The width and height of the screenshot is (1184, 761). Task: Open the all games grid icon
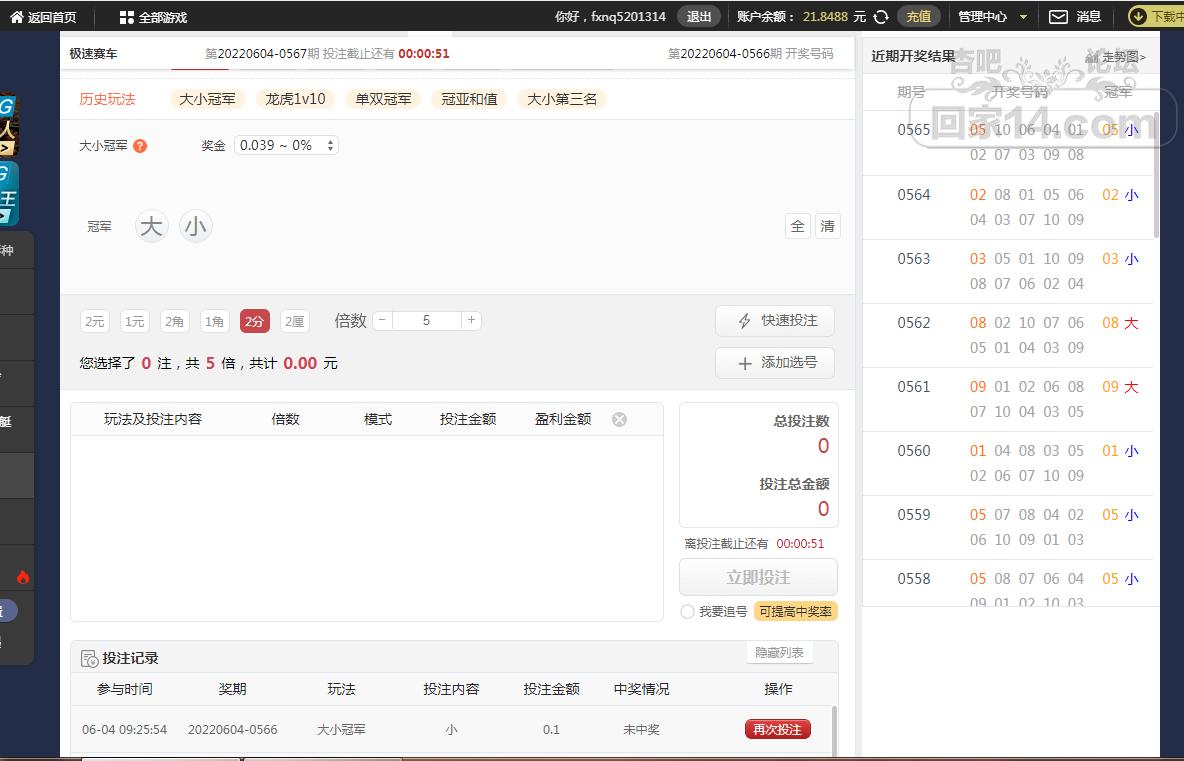(x=126, y=17)
